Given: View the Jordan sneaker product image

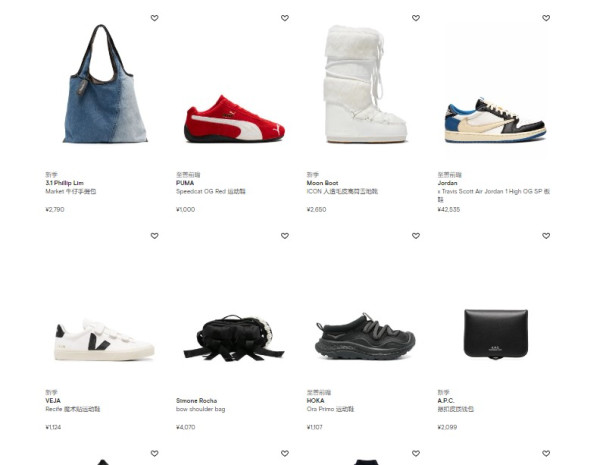Looking at the screenshot, I should tap(496, 120).
